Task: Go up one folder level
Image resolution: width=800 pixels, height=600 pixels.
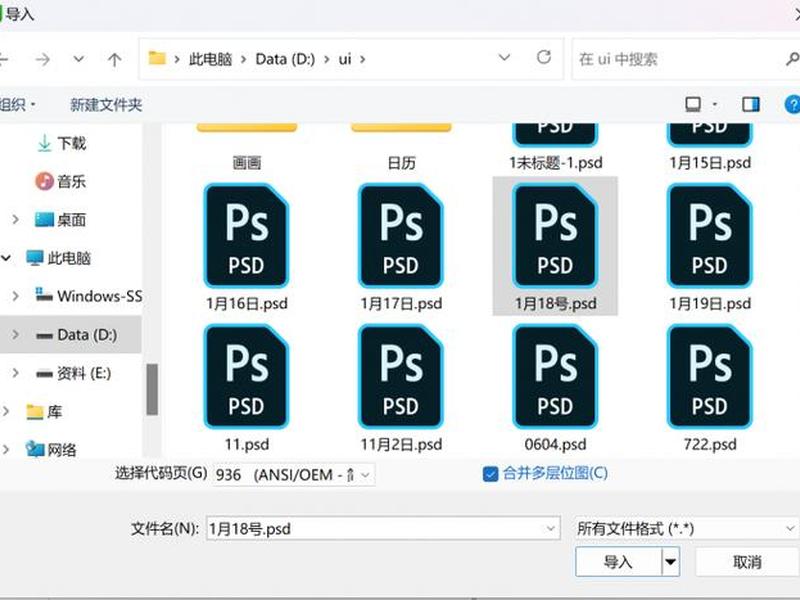Action: (x=114, y=60)
